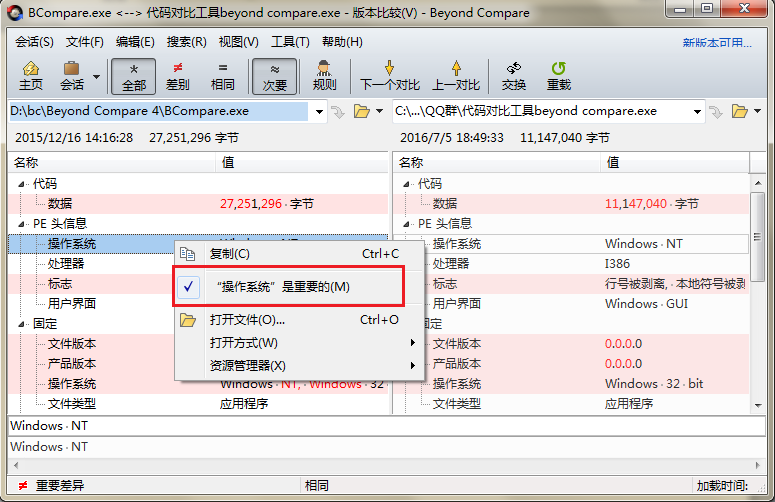Open the 资源管理器(X) submenu
The image size is (775, 502).
click(300, 365)
